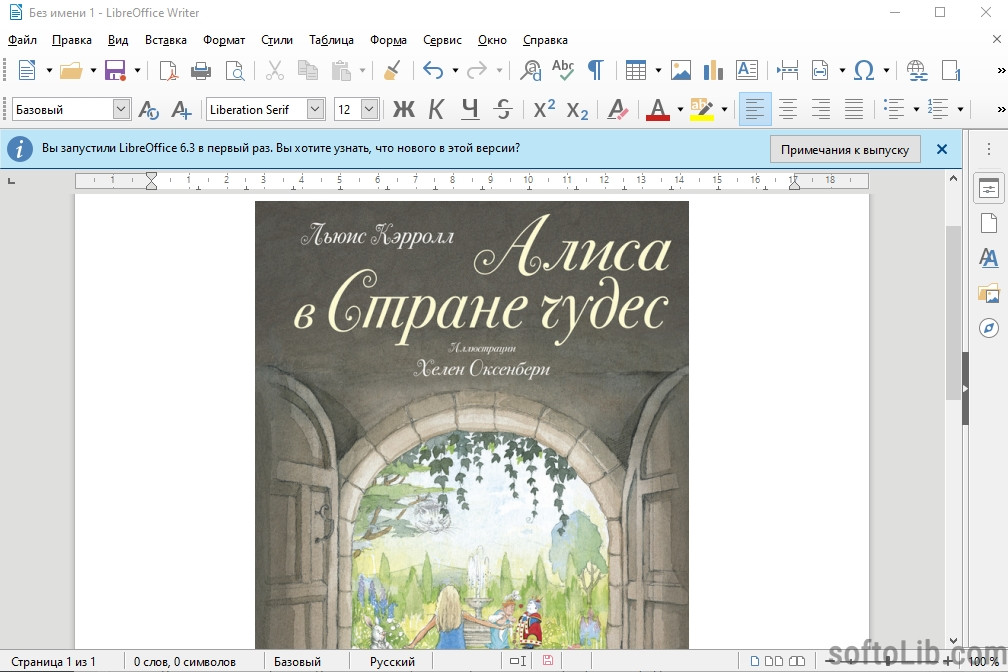Create a new style from selection
1008x672 pixels.
click(181, 109)
